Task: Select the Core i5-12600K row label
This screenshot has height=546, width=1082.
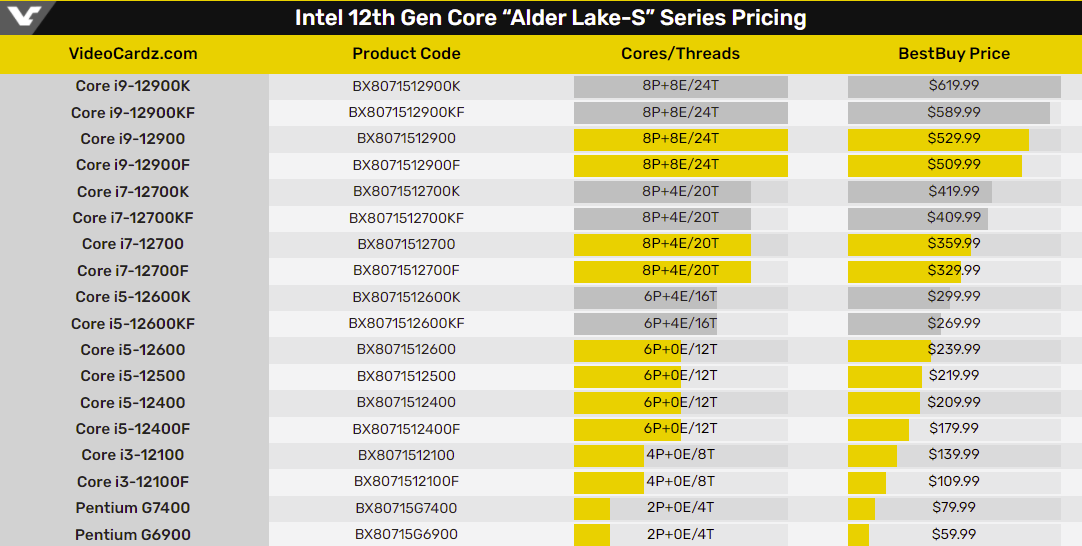Action: pos(133,297)
